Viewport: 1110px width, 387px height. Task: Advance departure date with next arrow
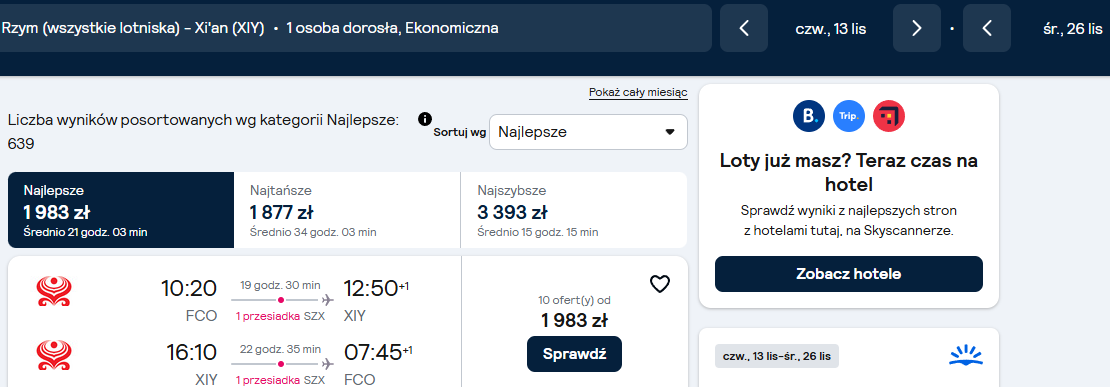[917, 28]
